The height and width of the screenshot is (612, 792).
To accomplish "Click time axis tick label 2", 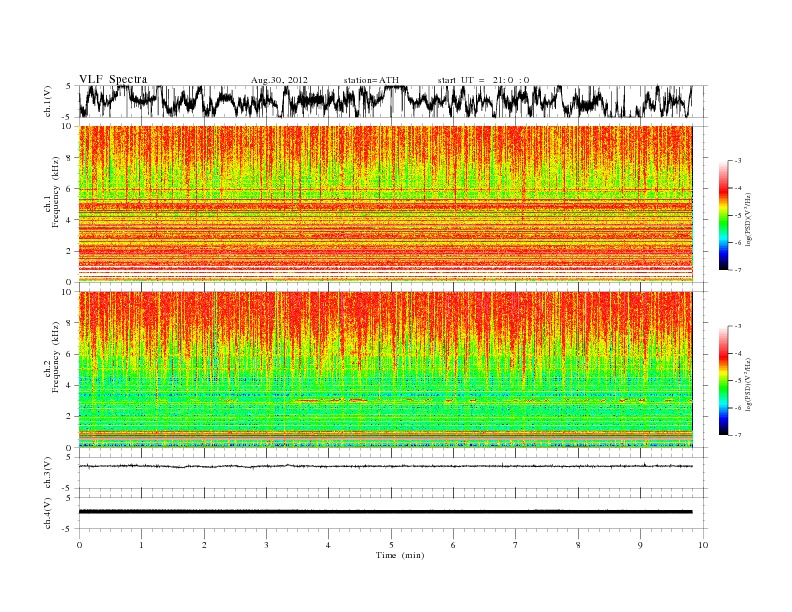I will tap(204, 545).
